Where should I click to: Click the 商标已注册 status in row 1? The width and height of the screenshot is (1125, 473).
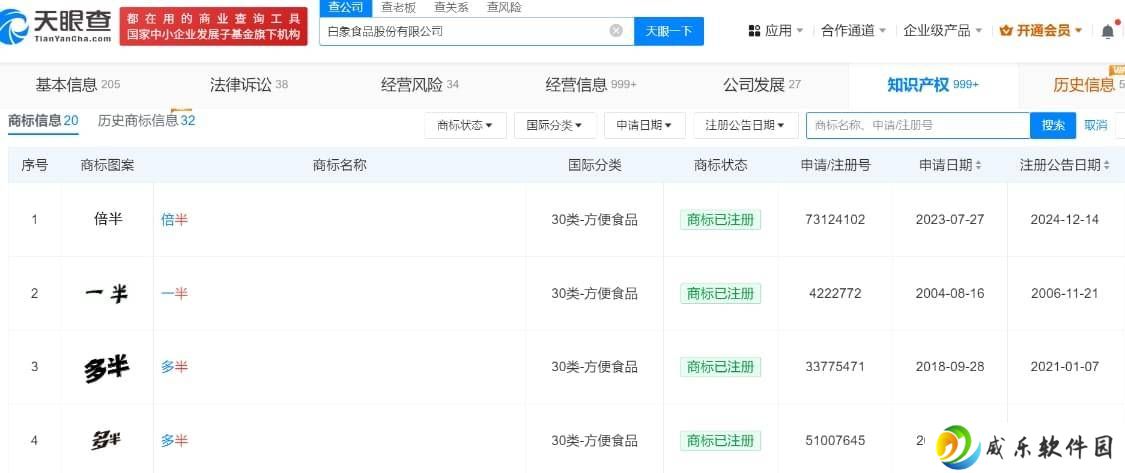click(720, 220)
